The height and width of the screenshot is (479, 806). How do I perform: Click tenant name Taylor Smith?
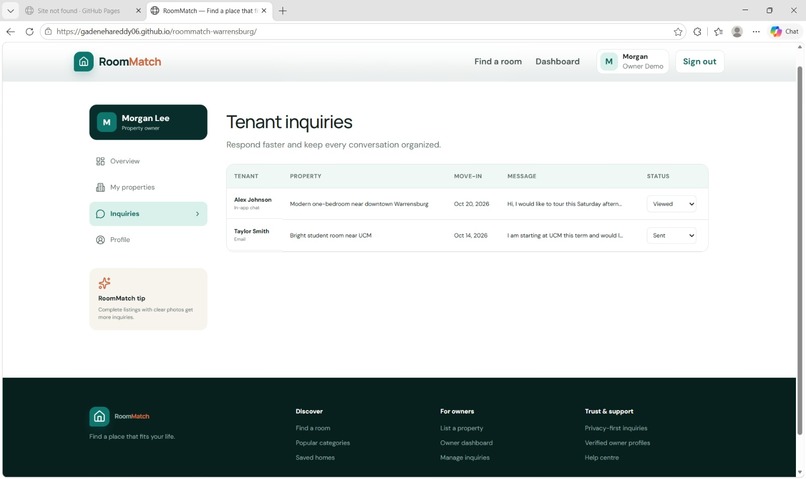point(251,231)
